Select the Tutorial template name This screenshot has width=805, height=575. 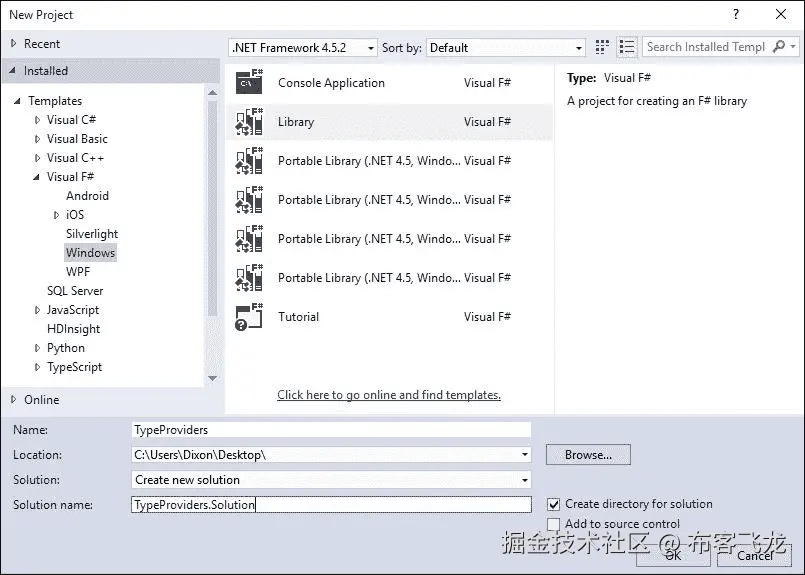click(x=298, y=317)
